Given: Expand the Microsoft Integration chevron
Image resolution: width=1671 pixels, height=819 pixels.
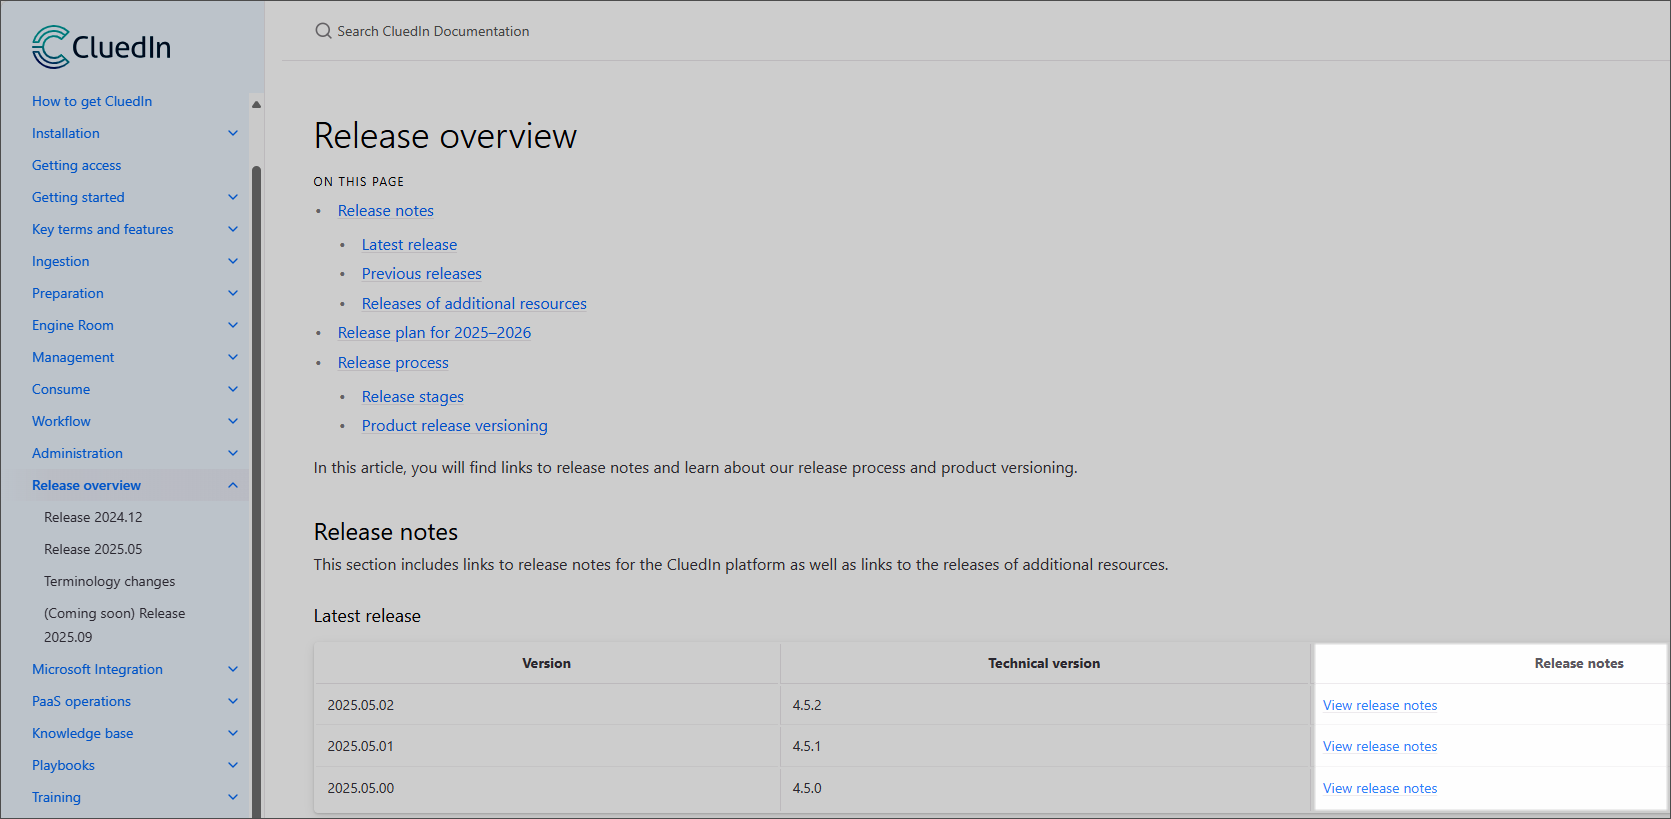Looking at the screenshot, I should [233, 669].
